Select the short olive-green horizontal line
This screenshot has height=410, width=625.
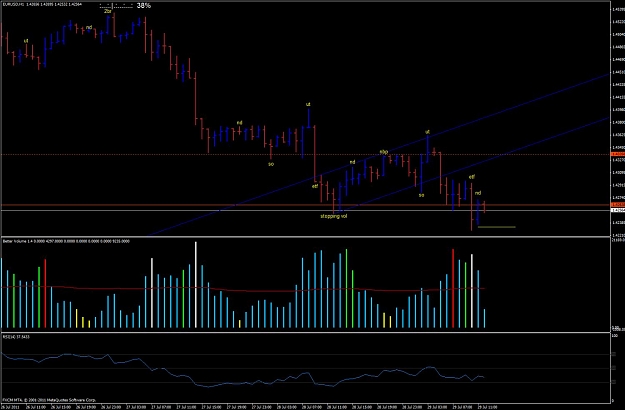(497, 227)
